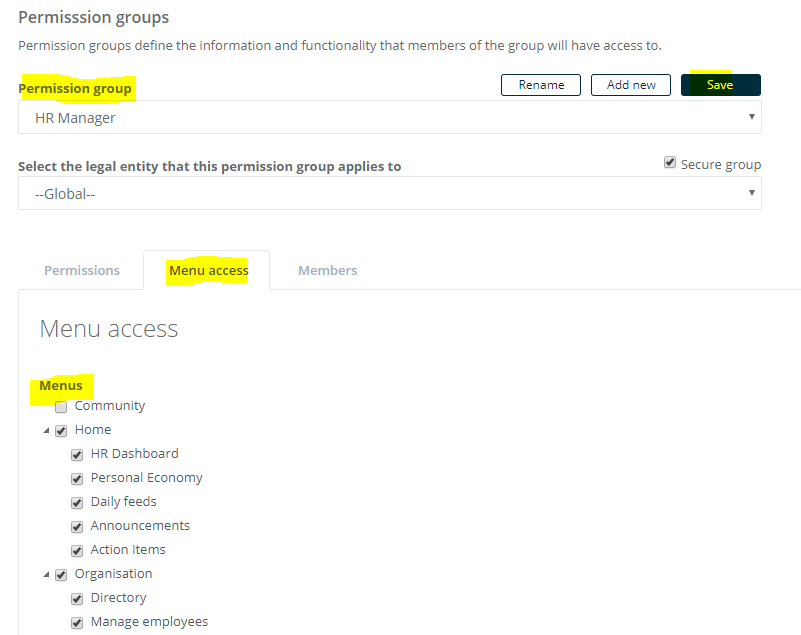801x635 pixels.
Task: Collapse the Organisation tree node arrow
Action: [x=46, y=575]
